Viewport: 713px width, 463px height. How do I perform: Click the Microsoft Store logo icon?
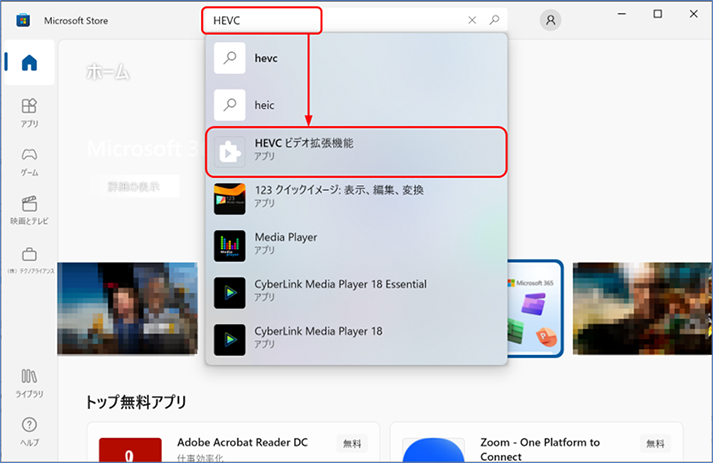pyautogui.click(x=23, y=20)
